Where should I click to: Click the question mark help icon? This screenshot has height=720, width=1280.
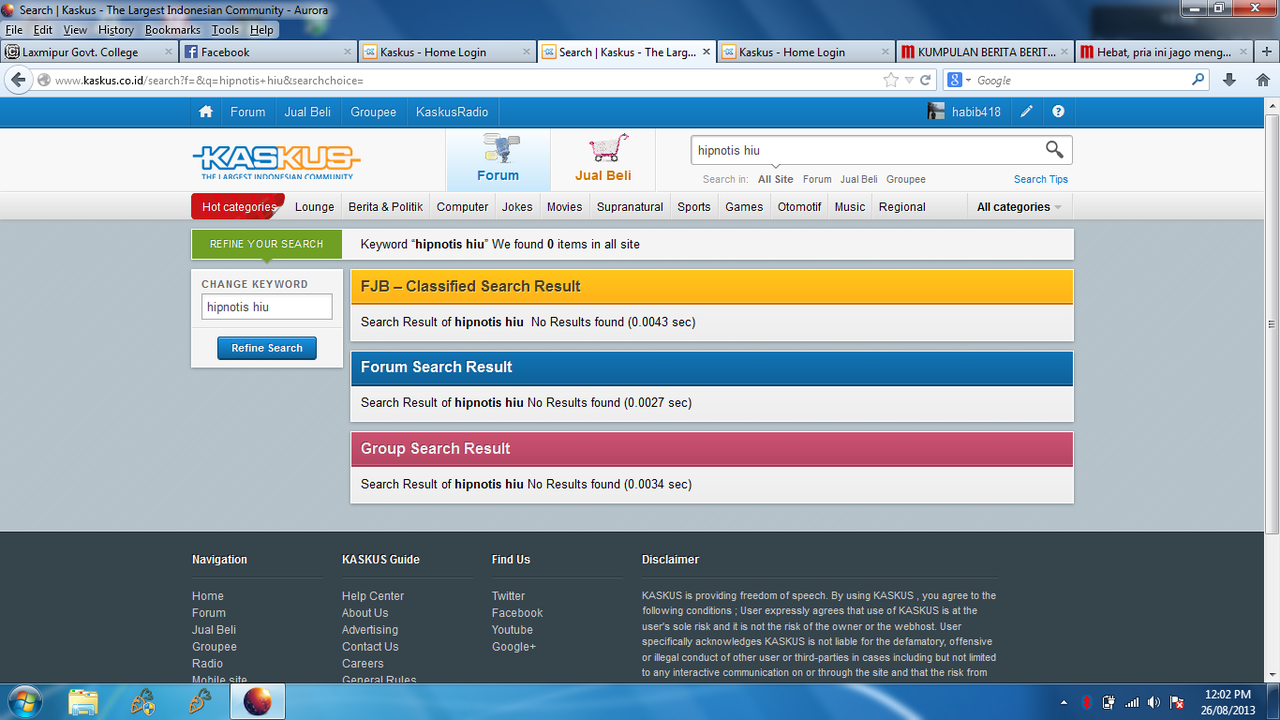[1058, 112]
